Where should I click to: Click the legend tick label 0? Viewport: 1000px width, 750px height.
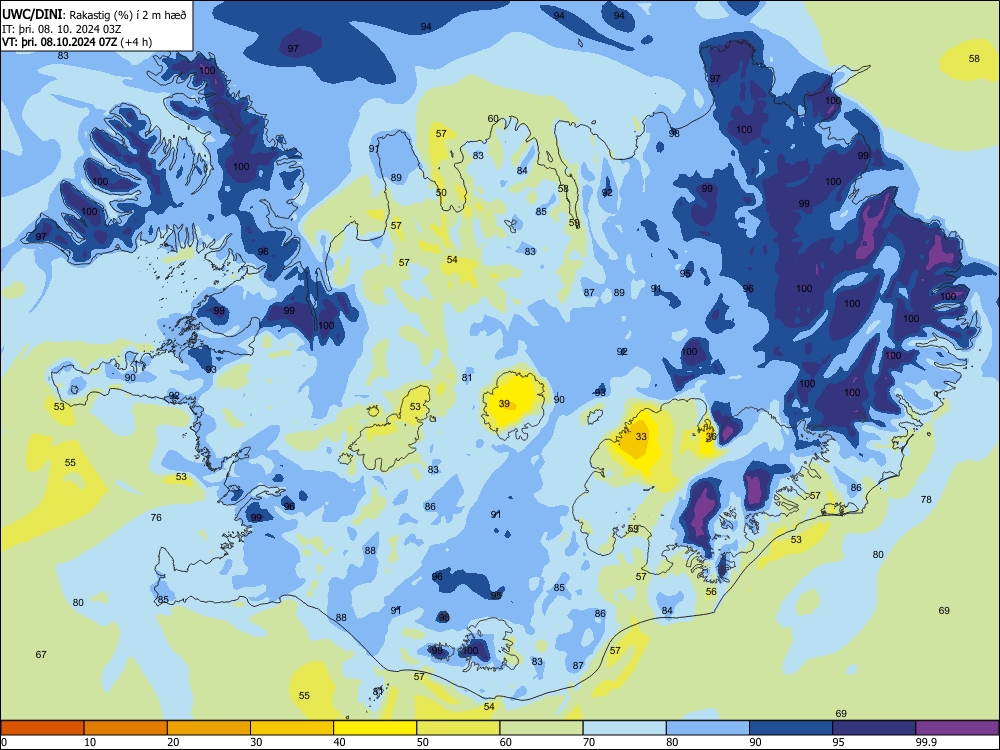click(x=4, y=742)
